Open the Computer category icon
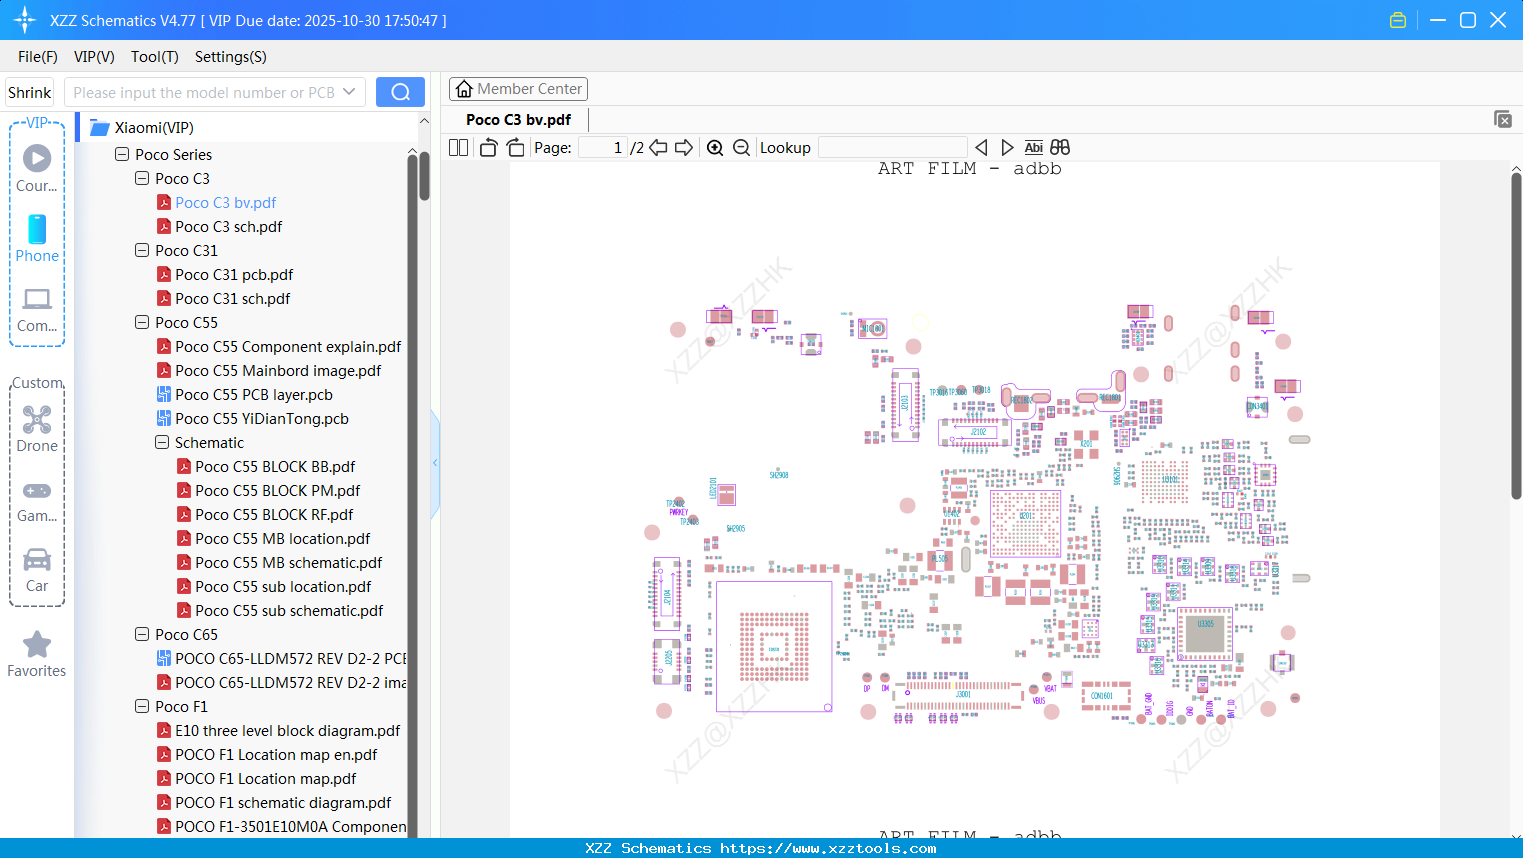The image size is (1523, 858). click(x=37, y=309)
